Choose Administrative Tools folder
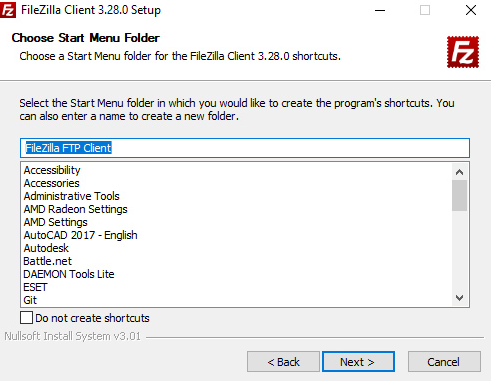491x381 pixels. [72, 196]
